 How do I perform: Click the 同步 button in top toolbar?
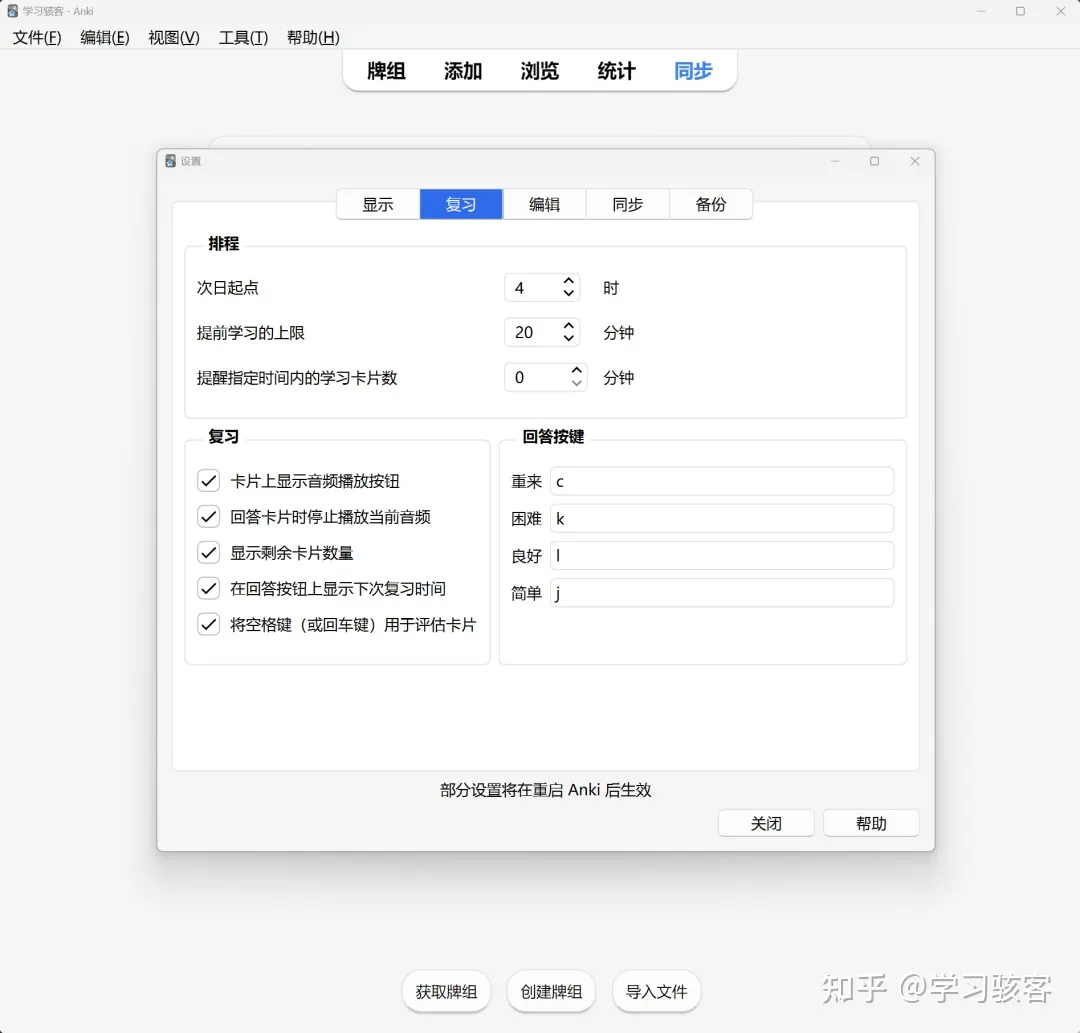(x=693, y=71)
